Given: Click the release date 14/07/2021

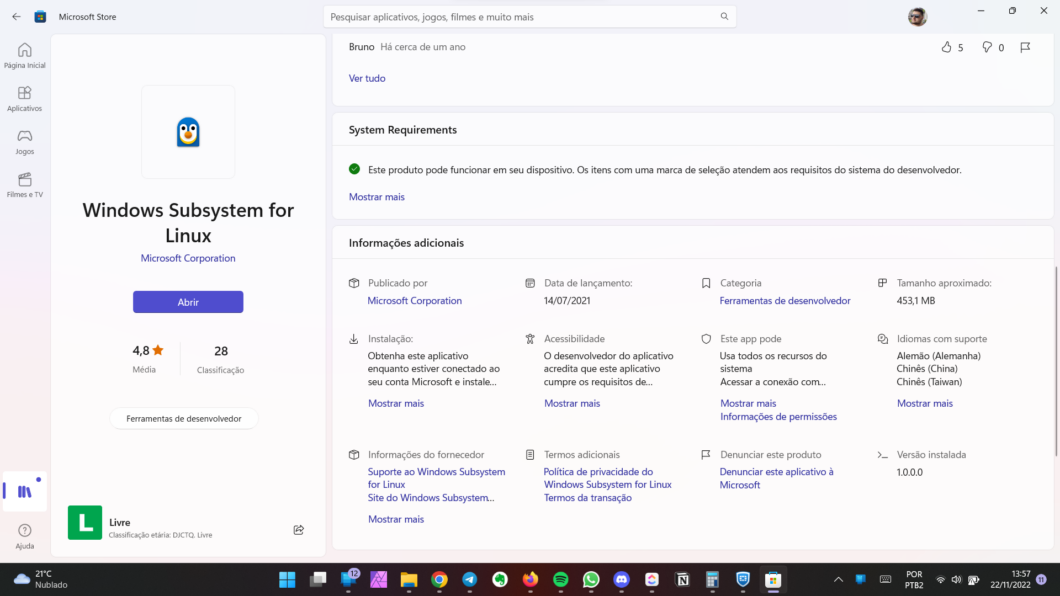Looking at the screenshot, I should point(567,301).
